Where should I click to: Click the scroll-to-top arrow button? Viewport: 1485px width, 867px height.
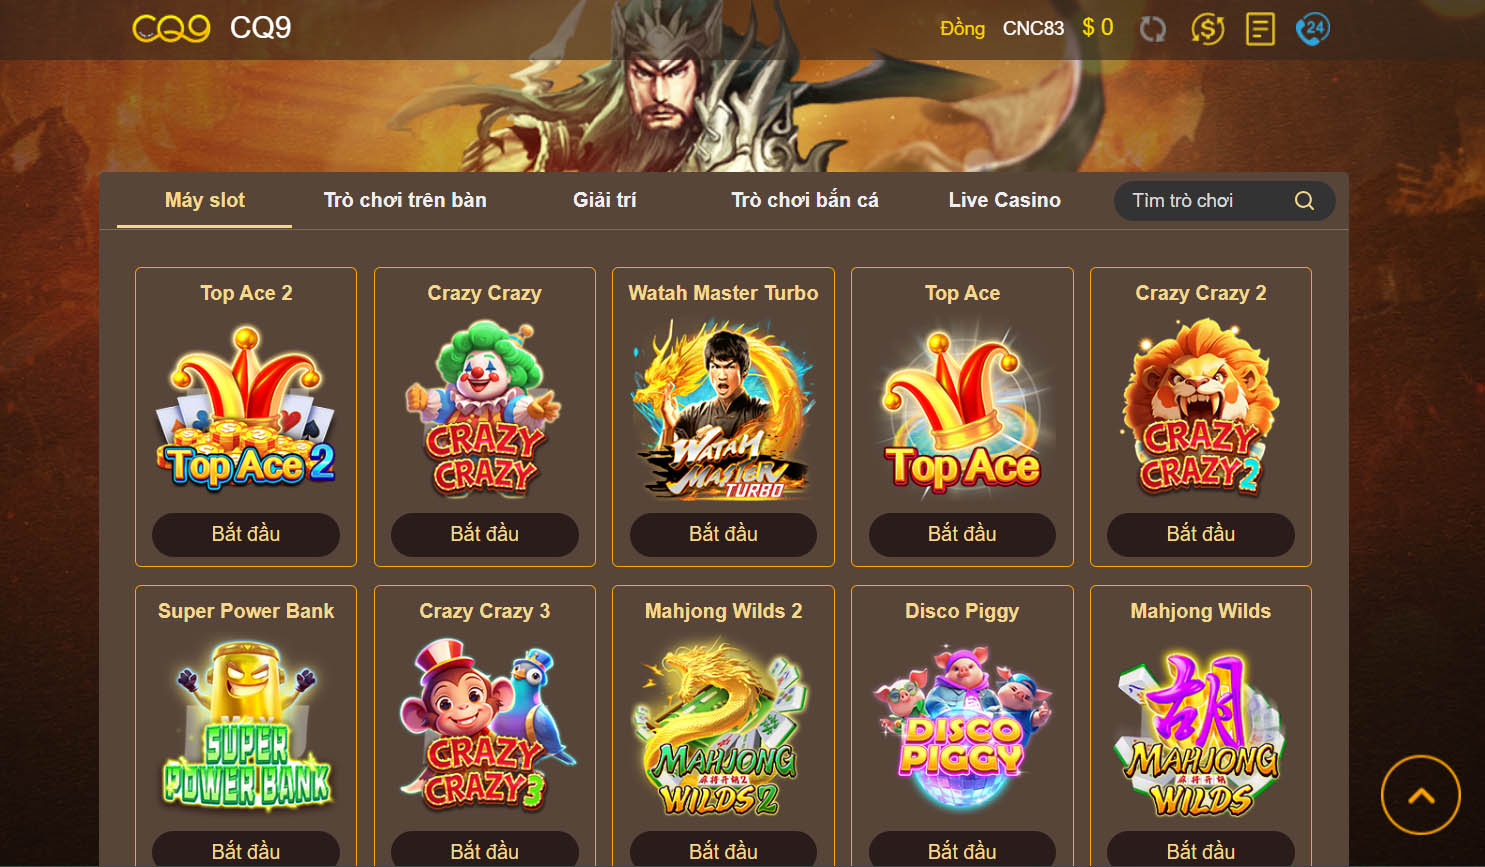(x=1421, y=795)
